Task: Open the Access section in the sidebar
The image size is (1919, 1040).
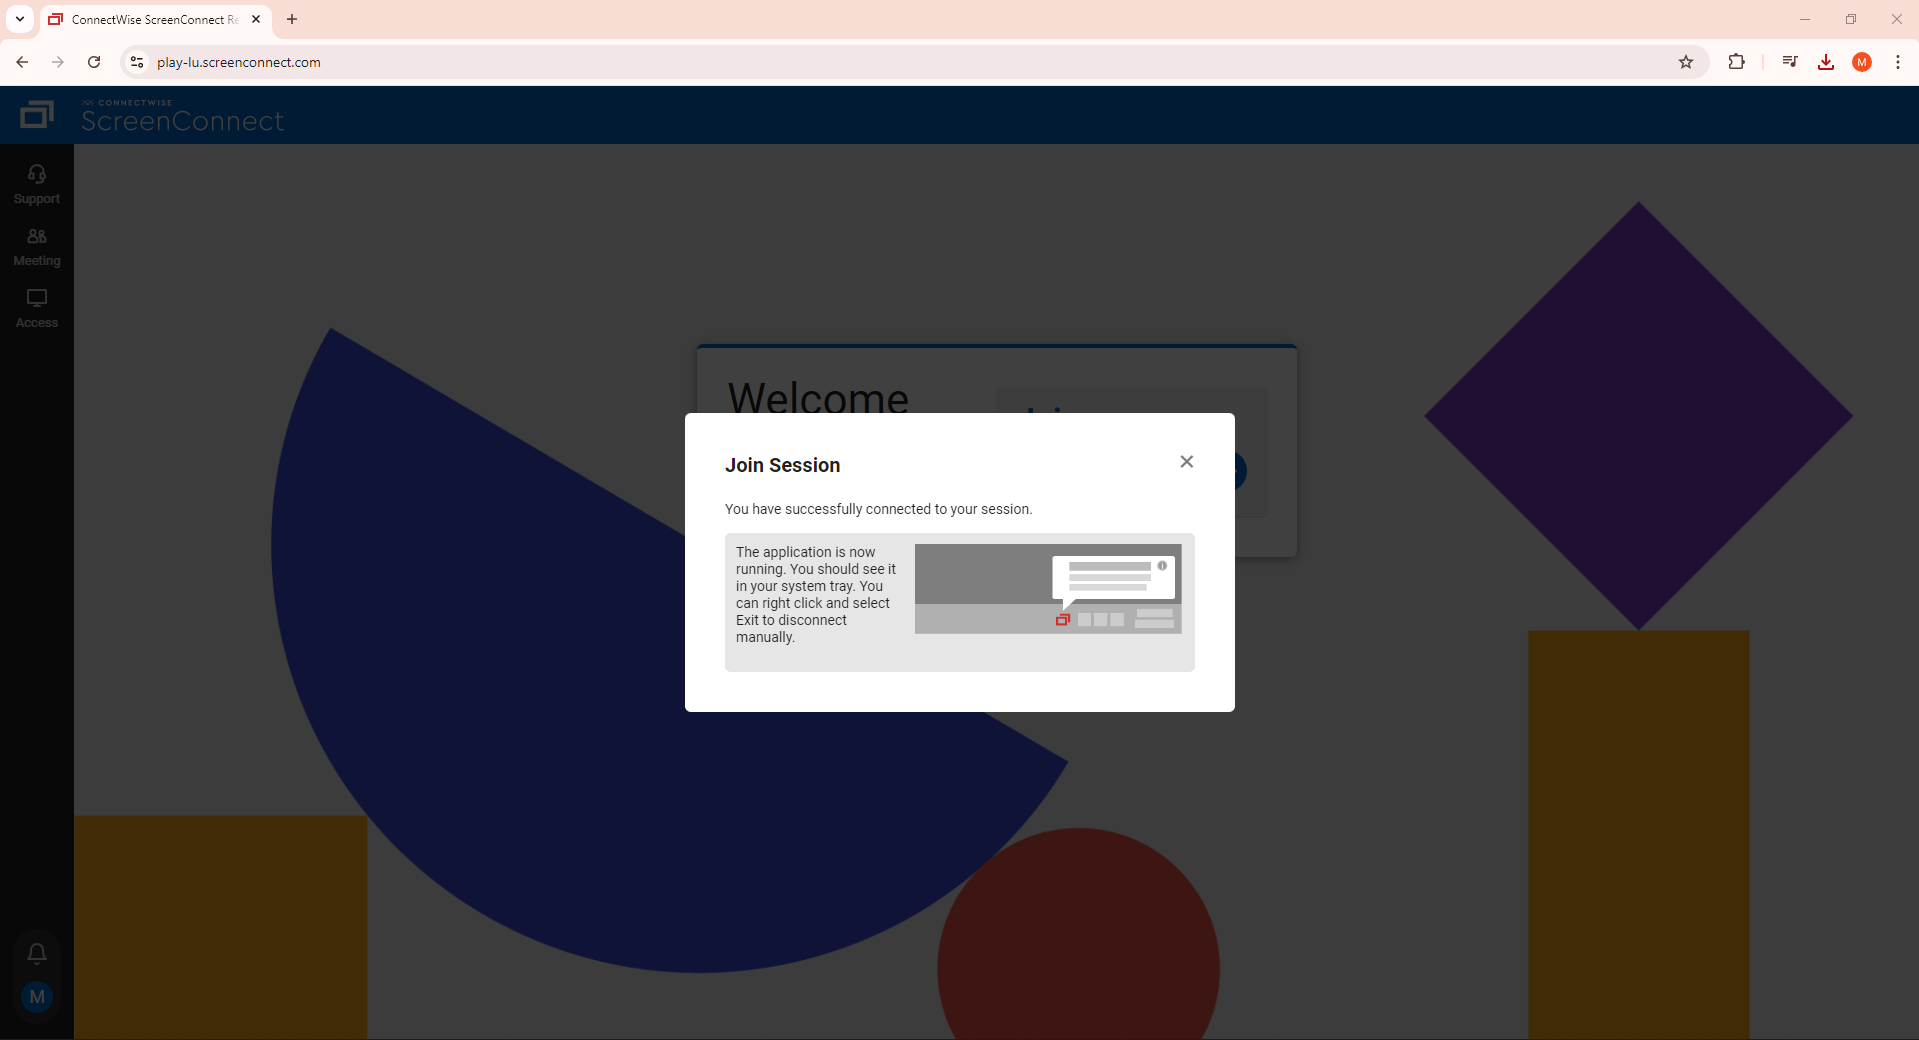Action: click(x=37, y=309)
